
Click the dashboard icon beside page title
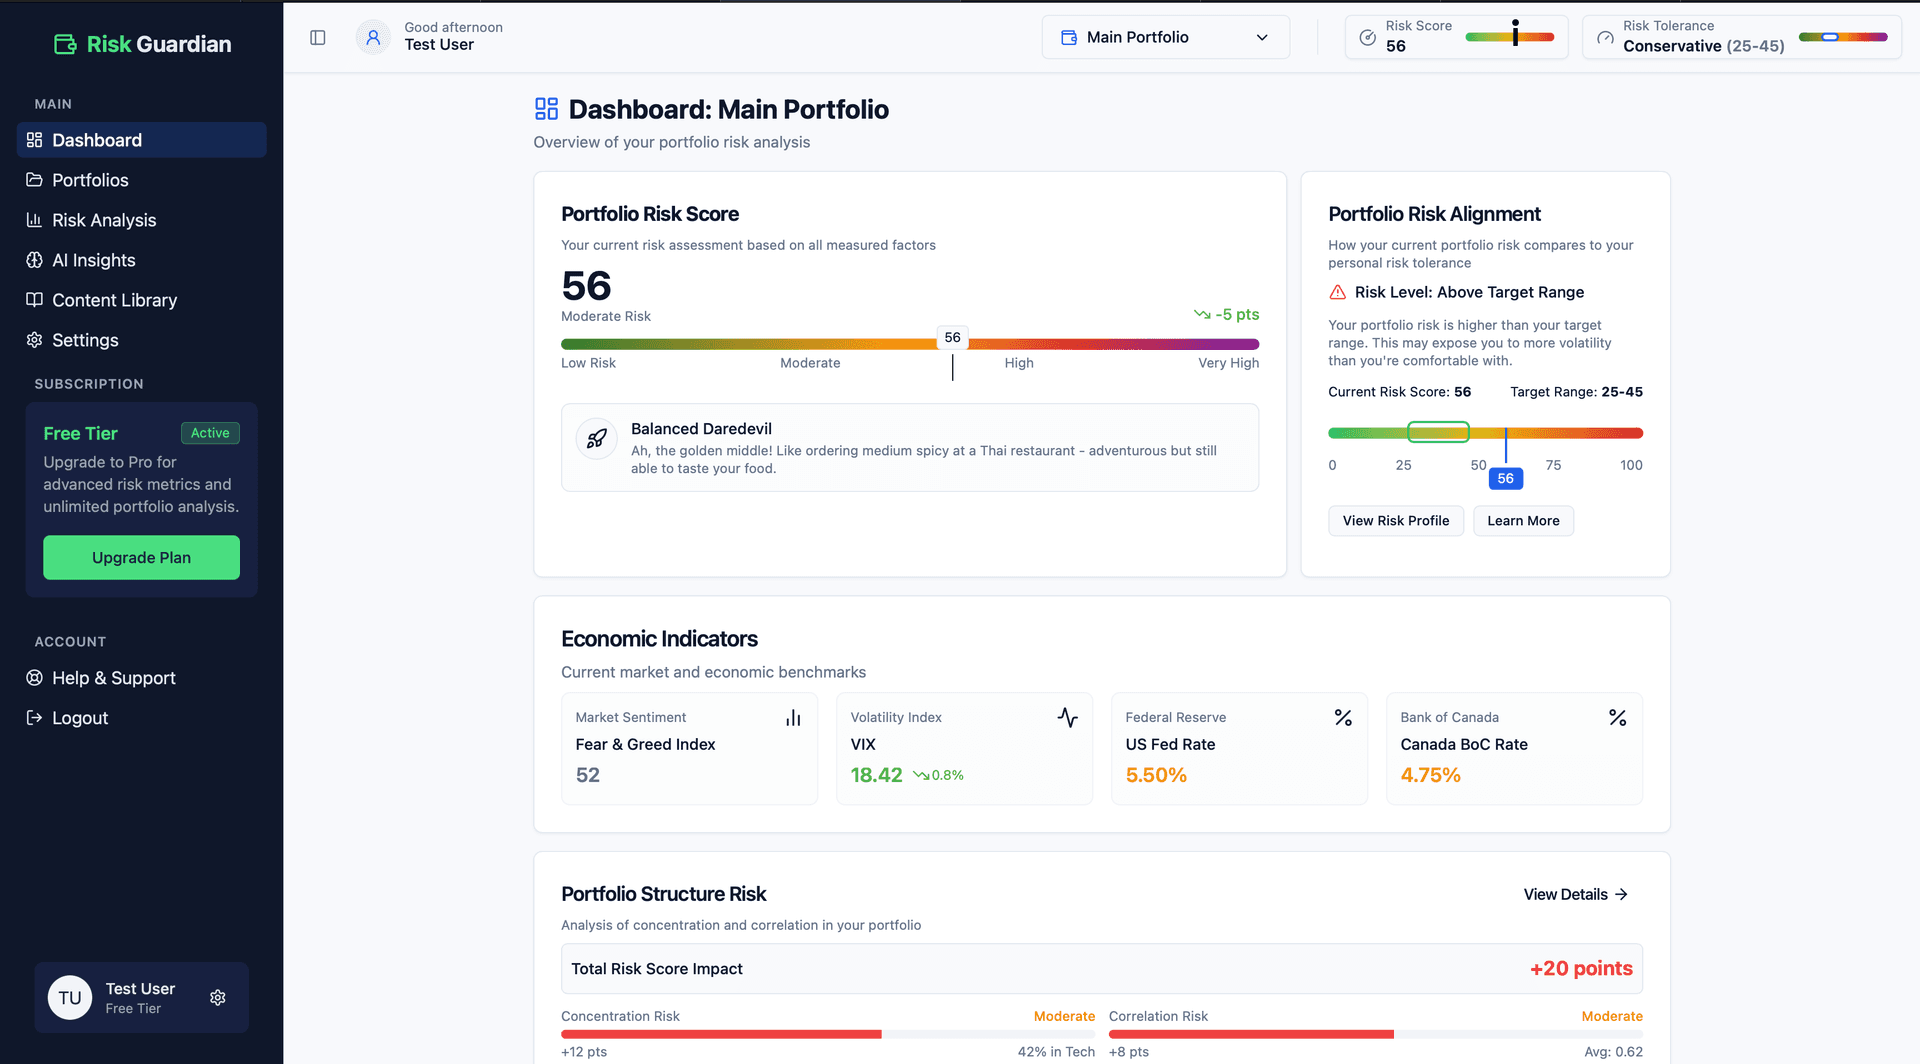click(x=546, y=109)
